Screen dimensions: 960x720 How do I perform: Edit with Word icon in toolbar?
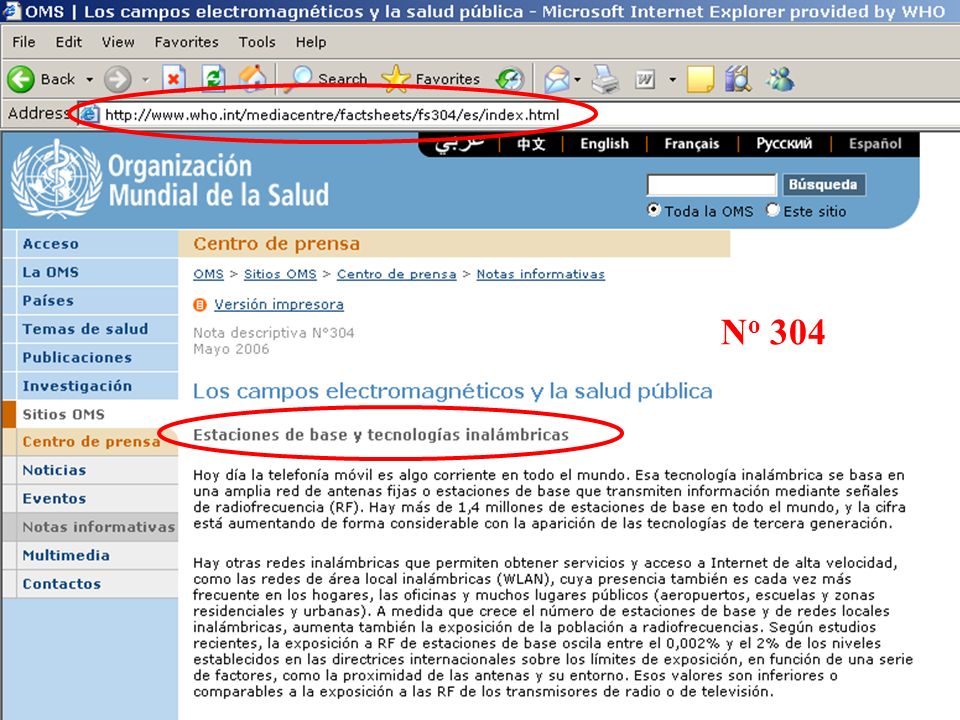(x=645, y=79)
